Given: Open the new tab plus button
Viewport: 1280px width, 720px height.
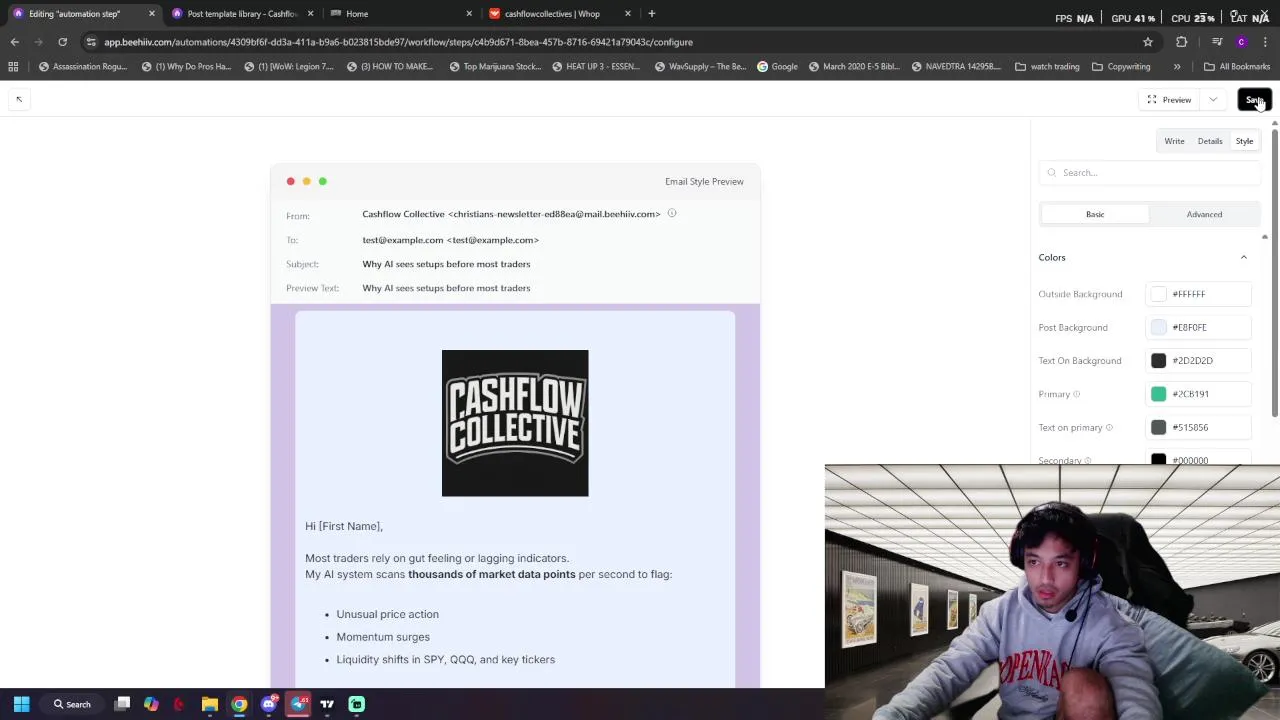Looking at the screenshot, I should tap(651, 14).
